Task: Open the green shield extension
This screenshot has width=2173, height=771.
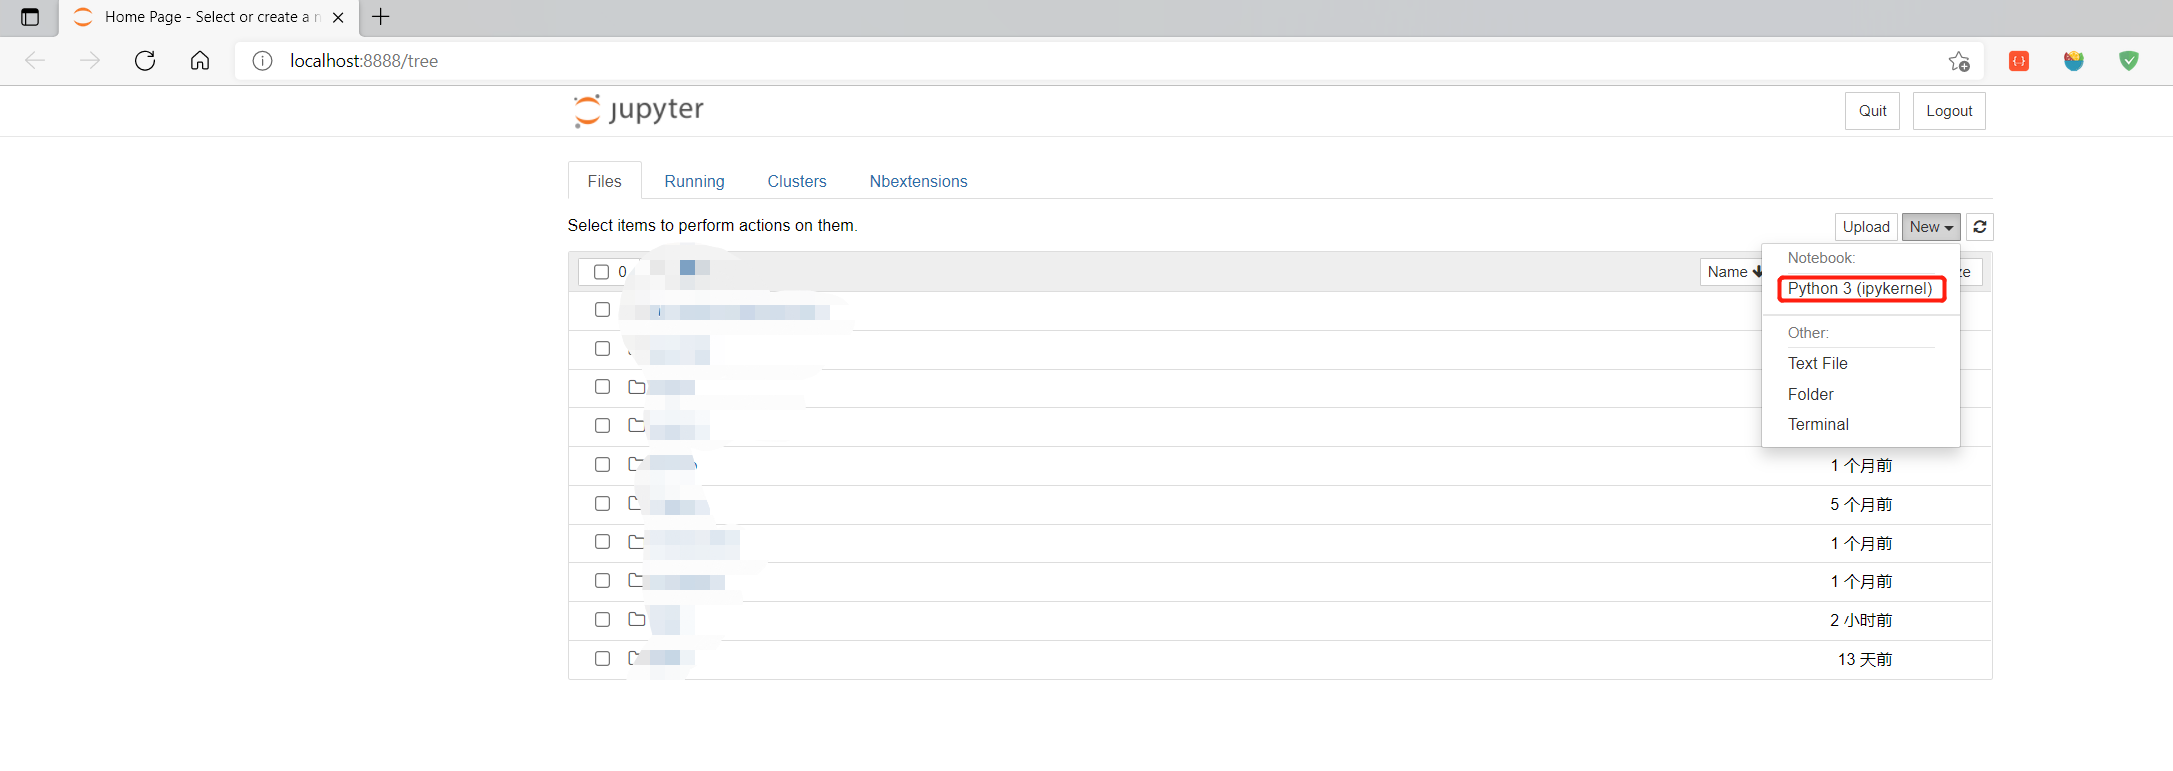Action: click(2129, 61)
